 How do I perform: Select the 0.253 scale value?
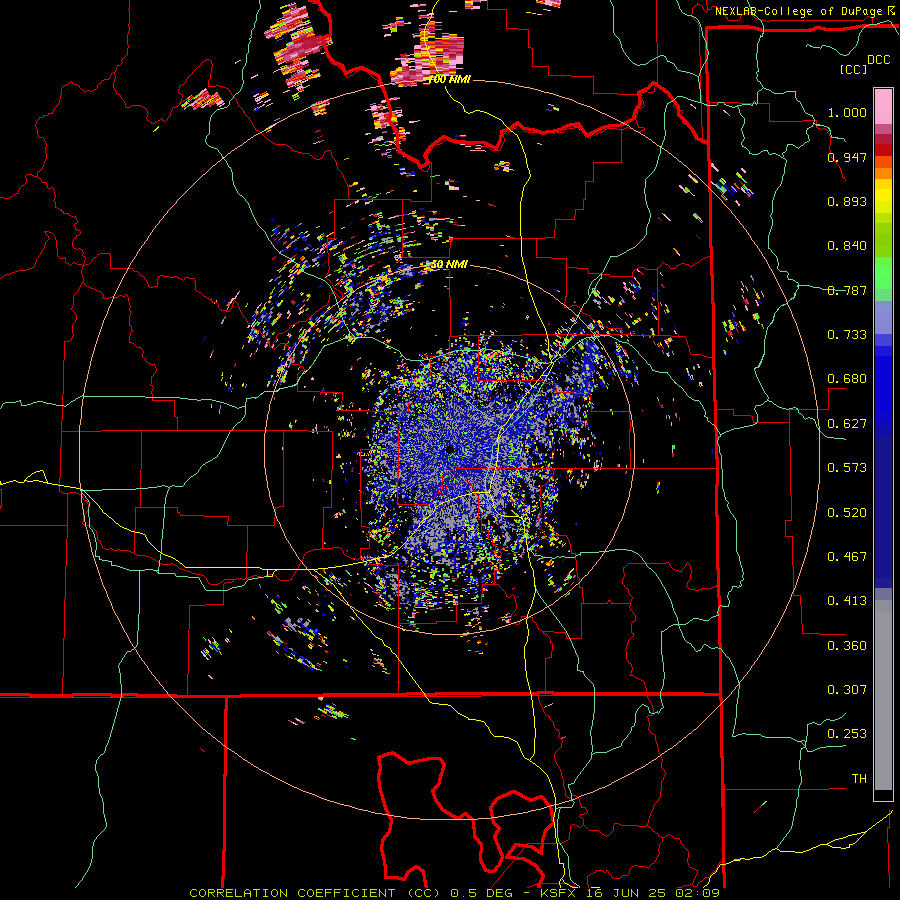point(847,734)
